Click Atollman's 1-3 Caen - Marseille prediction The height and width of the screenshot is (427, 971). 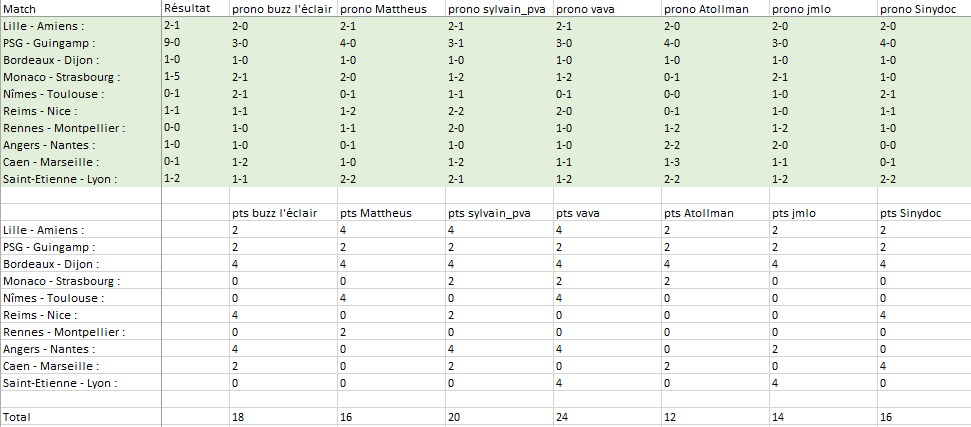pyautogui.click(x=671, y=162)
